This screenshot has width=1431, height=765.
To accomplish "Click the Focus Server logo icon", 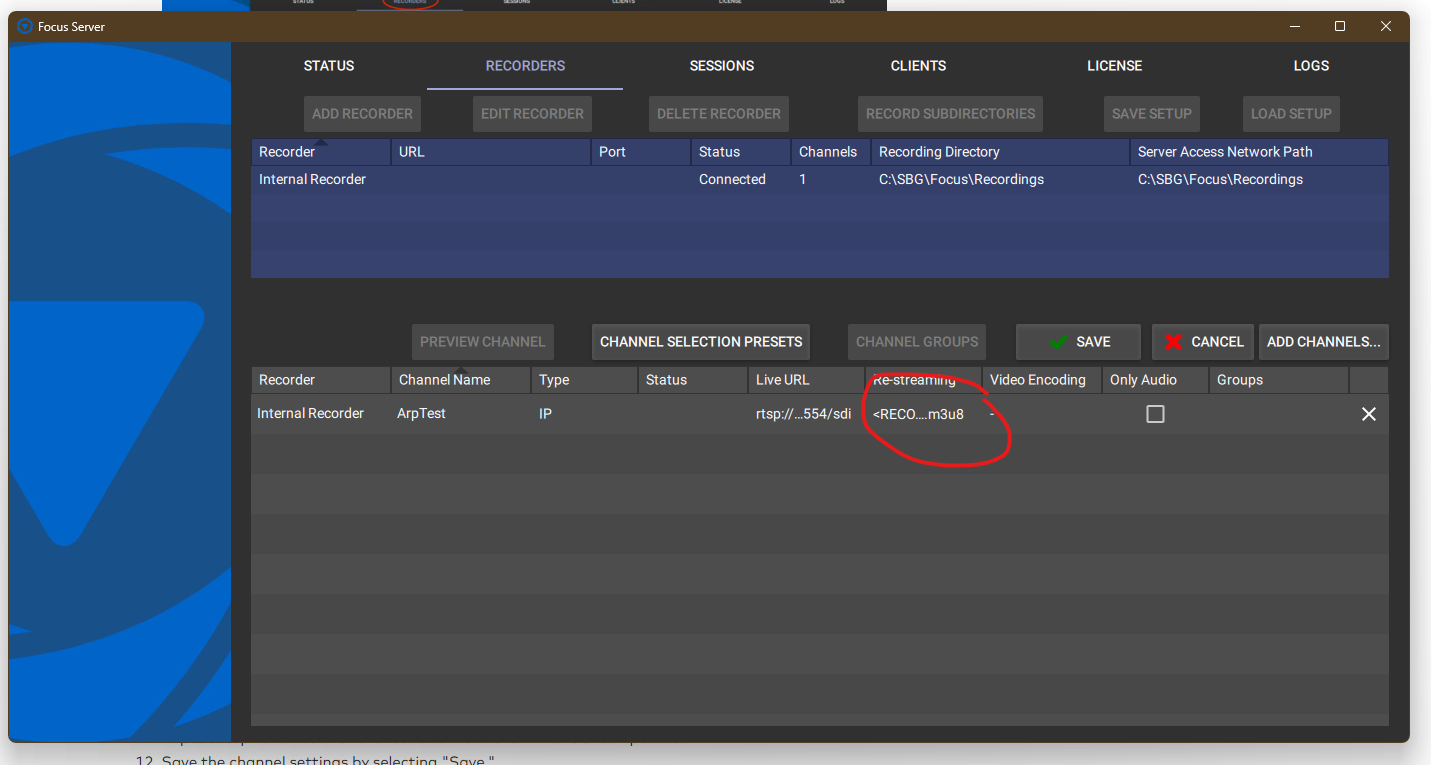I will click(24, 26).
